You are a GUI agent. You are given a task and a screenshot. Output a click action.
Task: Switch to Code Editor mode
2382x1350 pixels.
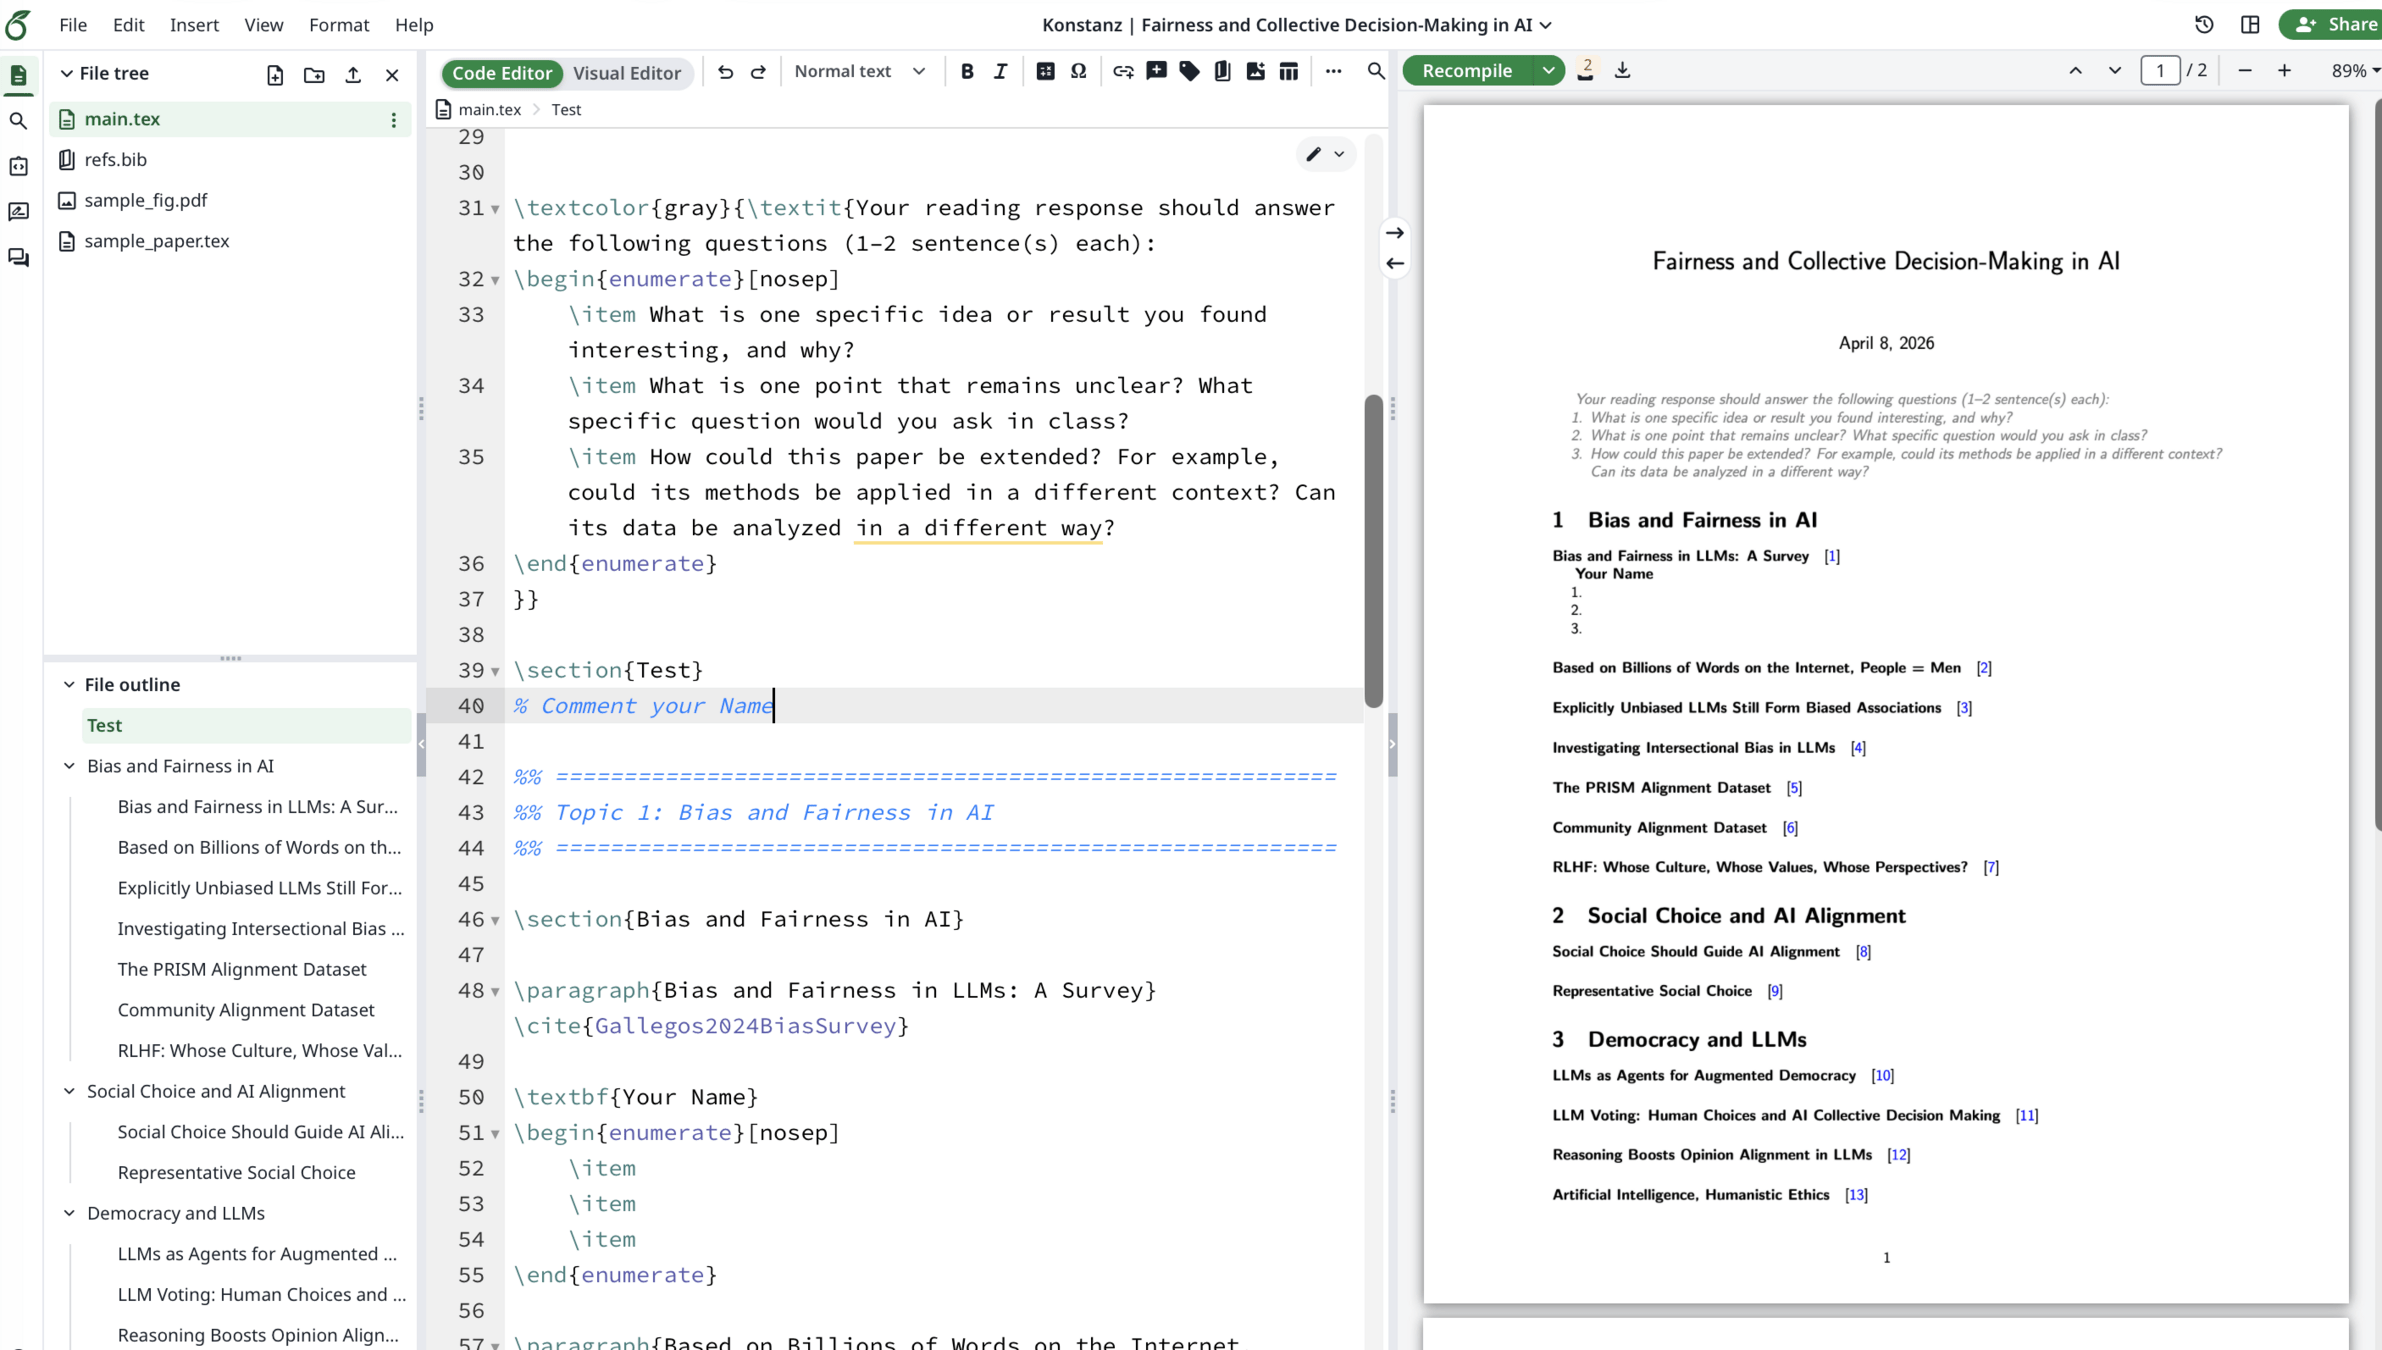(x=502, y=73)
